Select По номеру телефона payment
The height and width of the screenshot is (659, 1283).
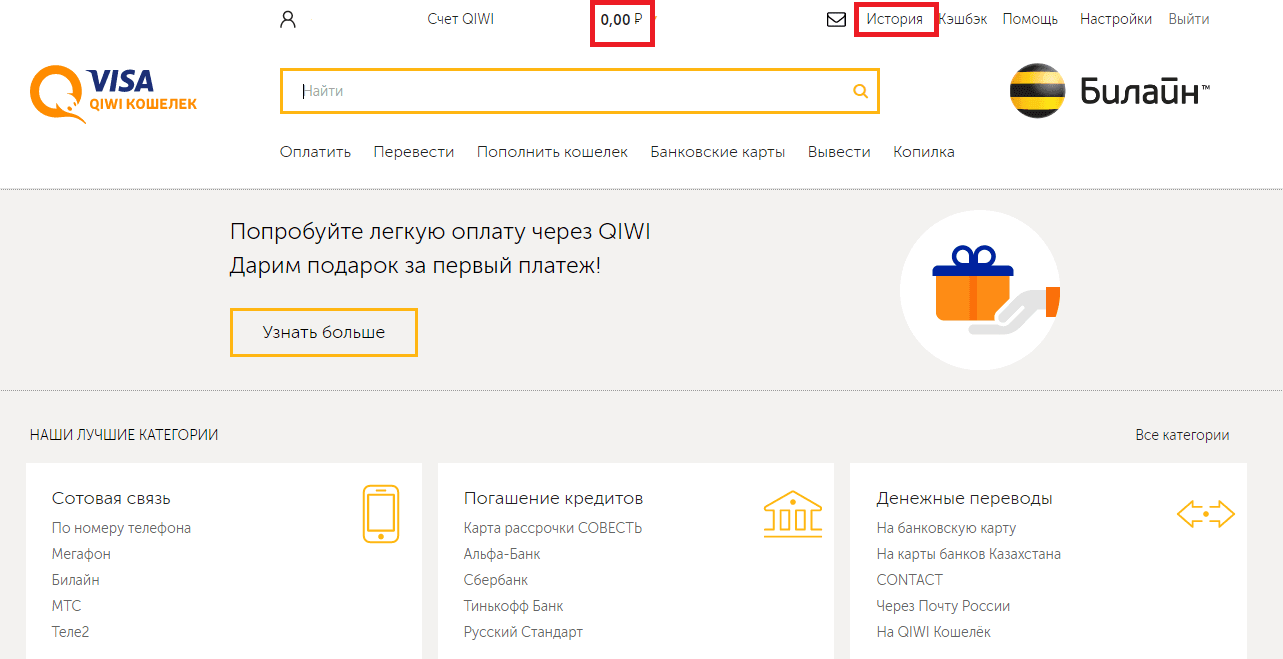coord(121,528)
